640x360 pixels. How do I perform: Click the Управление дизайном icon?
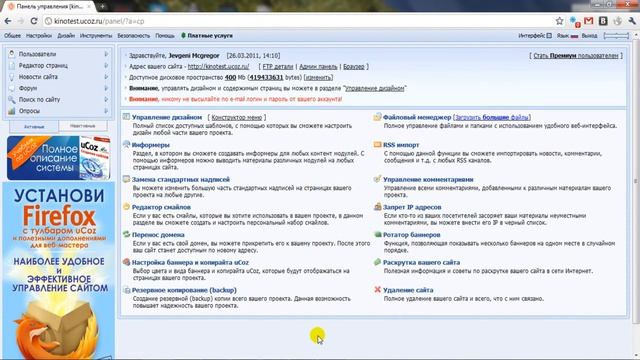coord(127,117)
